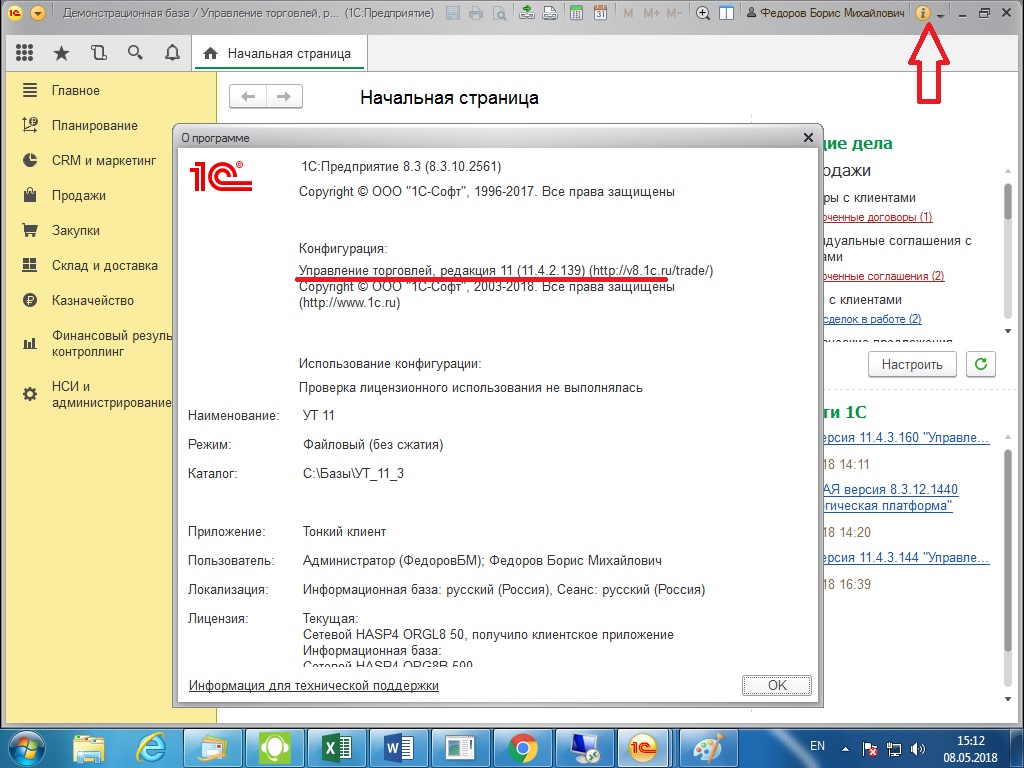Click the back navigation arrow
1024x768 pixels.
tap(248, 97)
